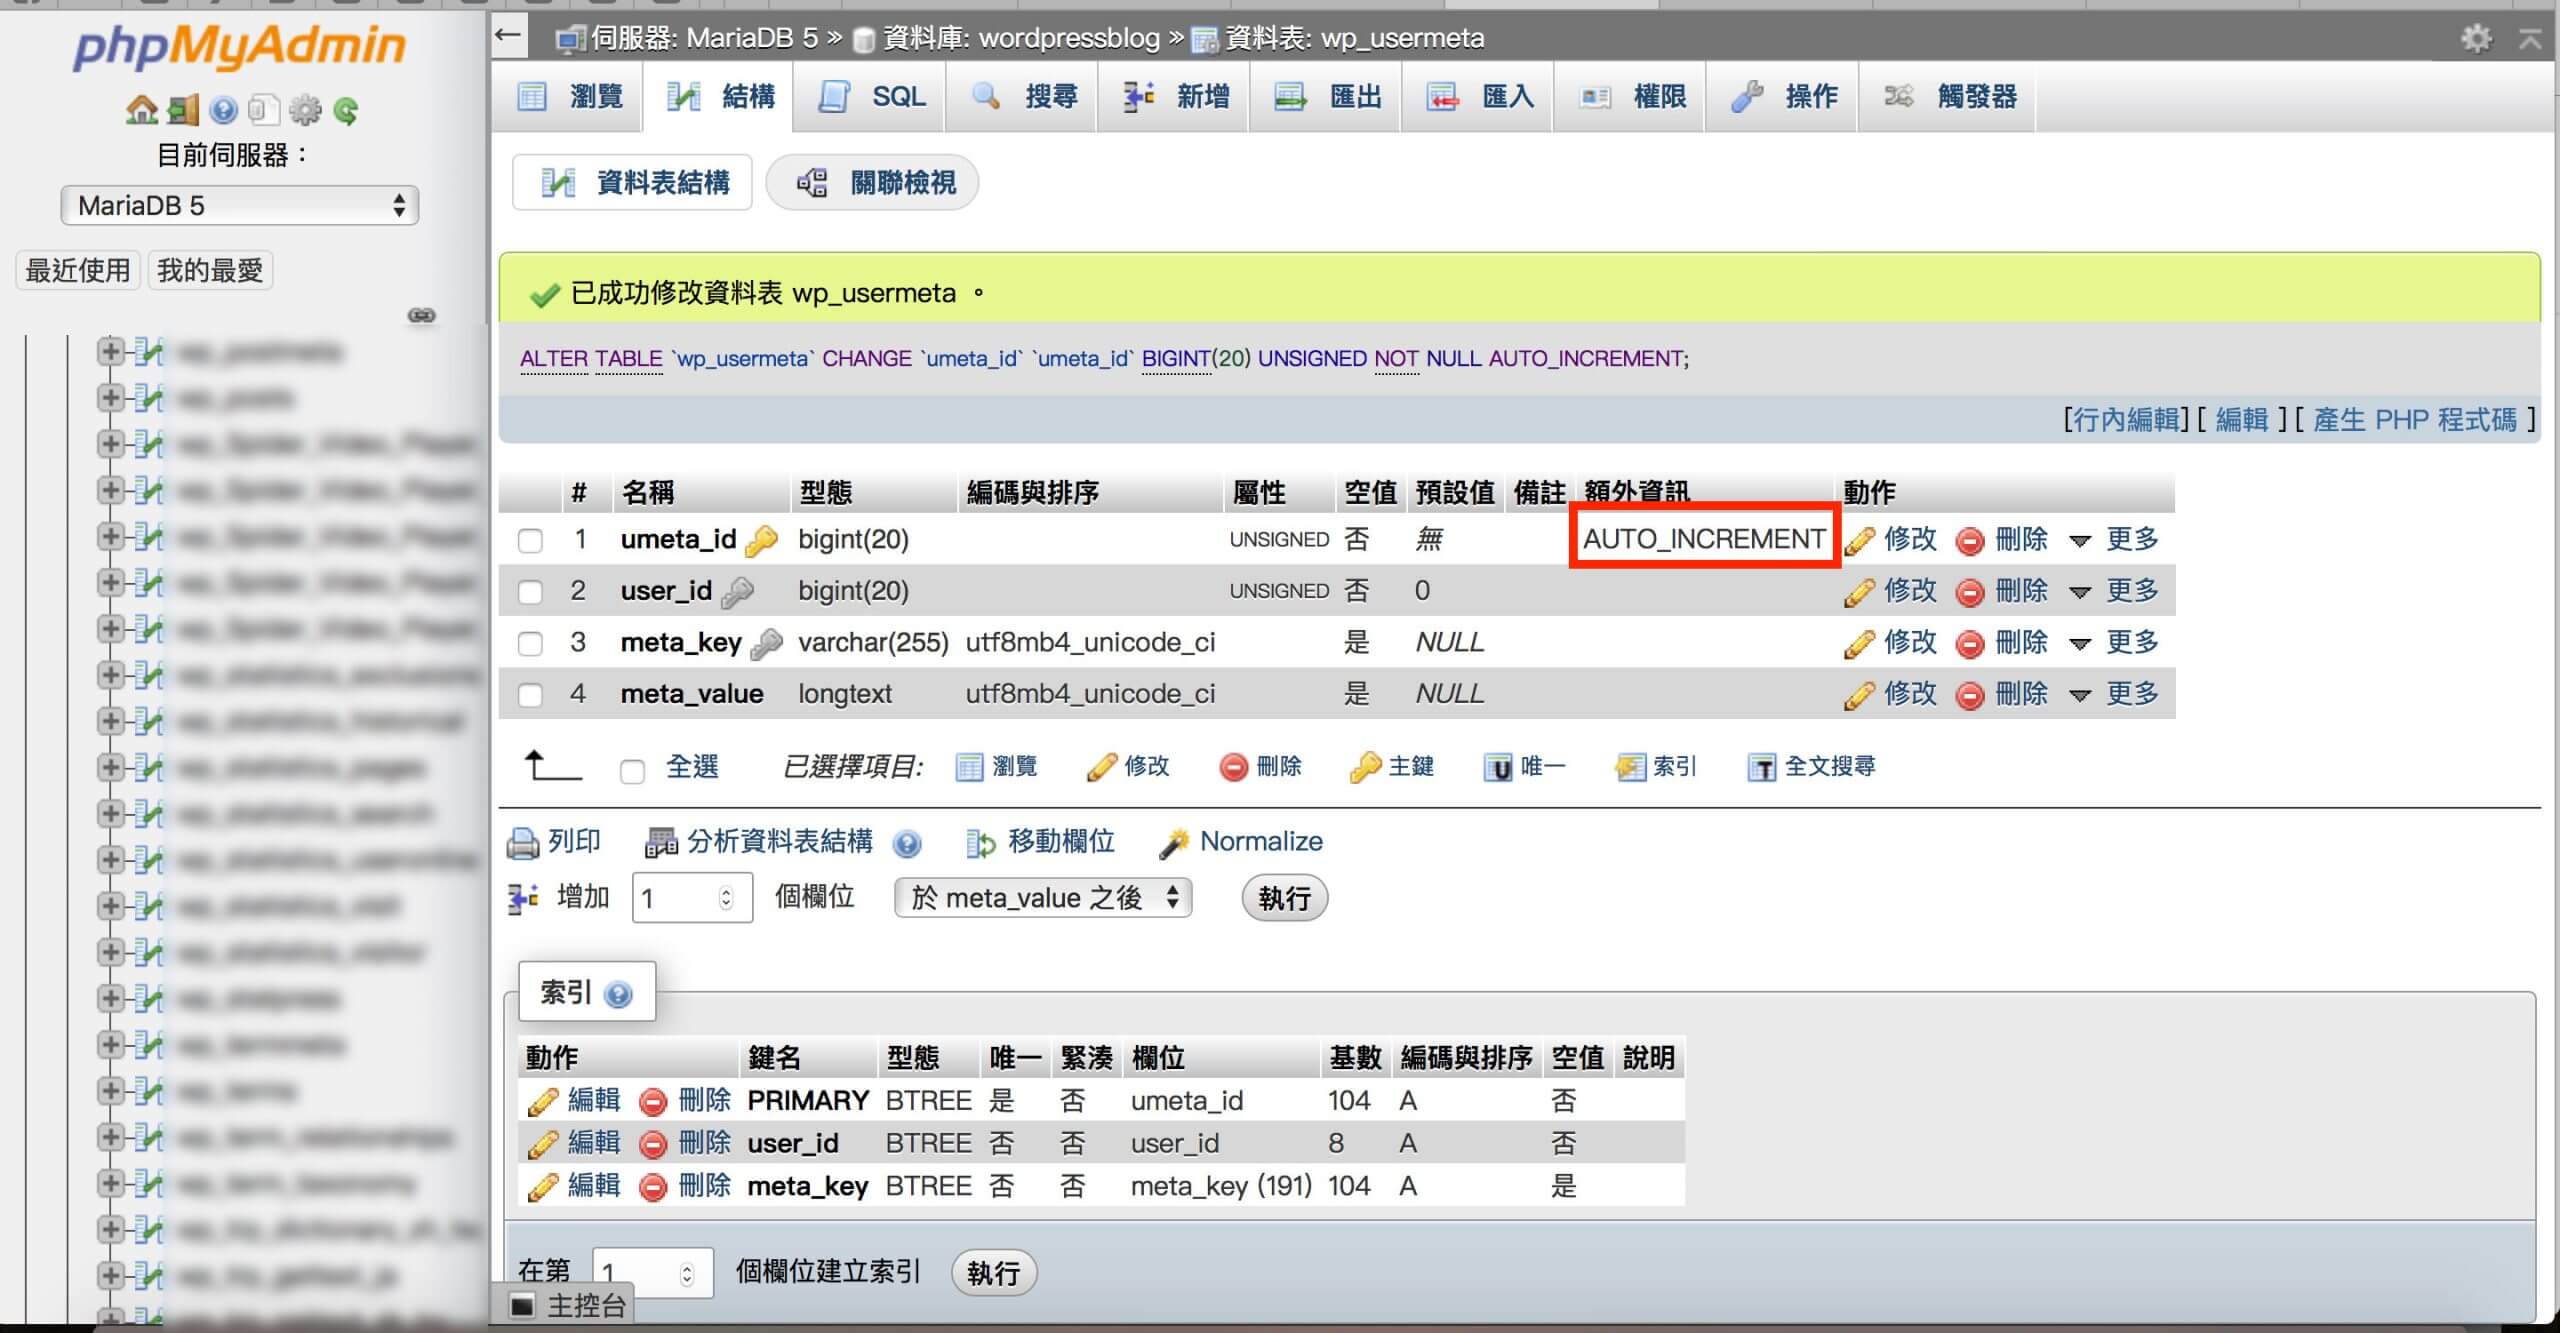
Task: Reload navigation panel with green refresh icon
Action: pos(346,110)
